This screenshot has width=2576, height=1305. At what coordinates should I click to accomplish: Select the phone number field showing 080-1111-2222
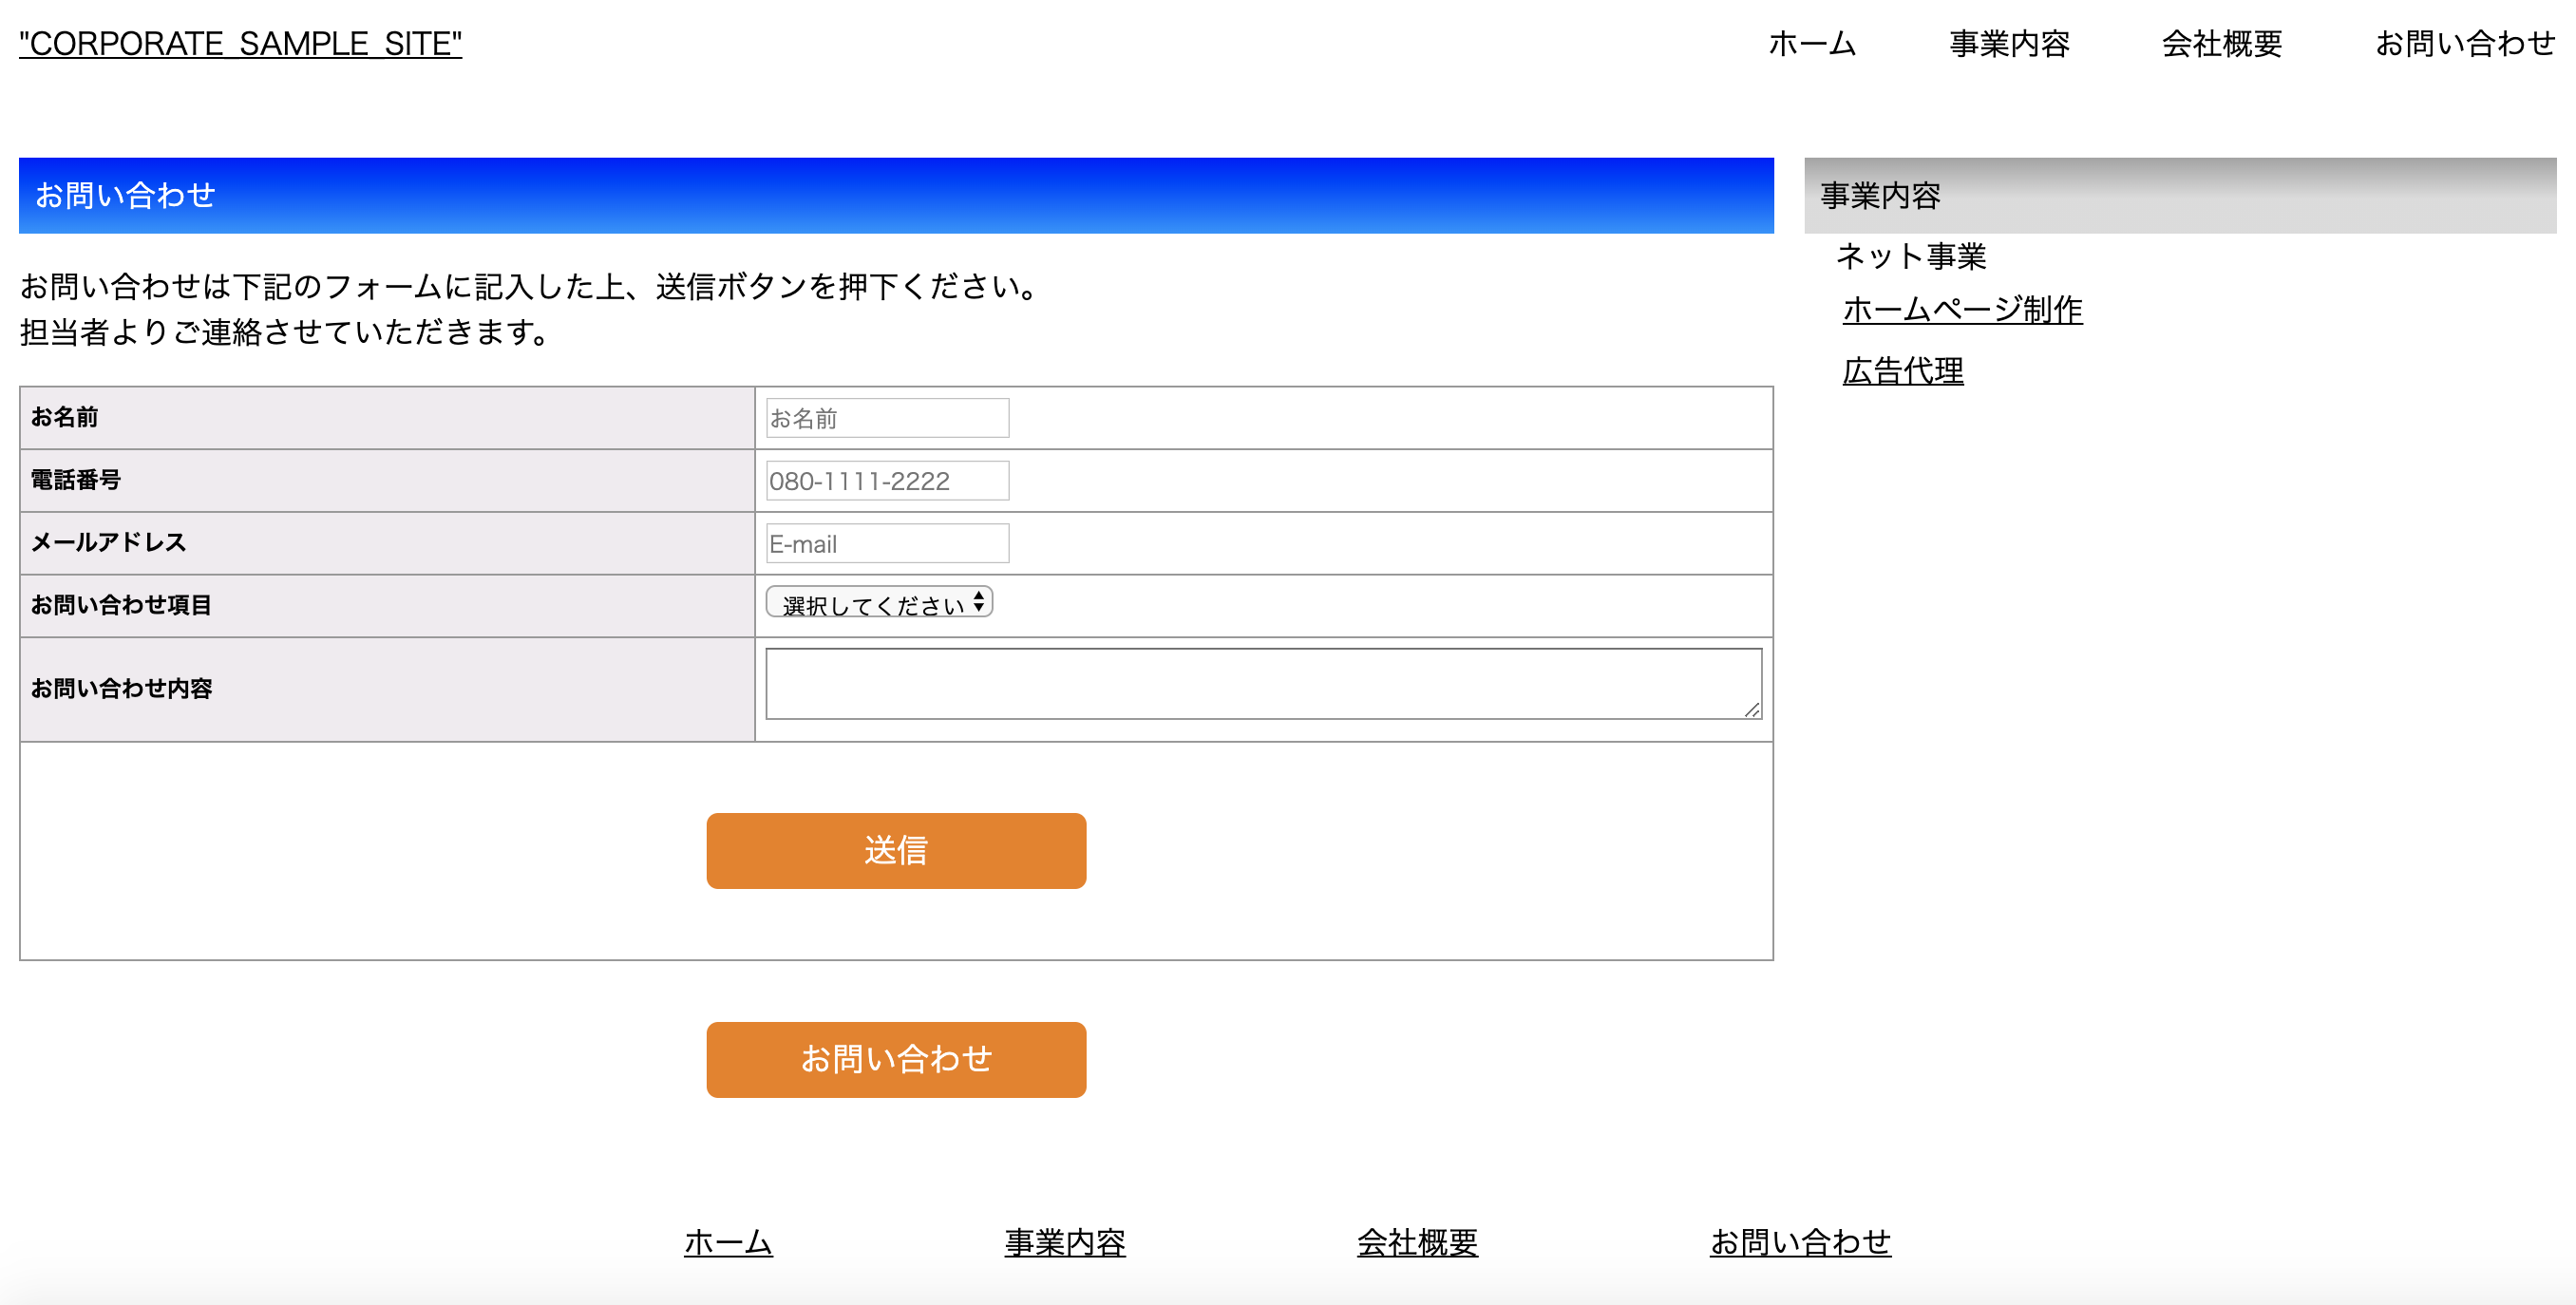point(886,480)
